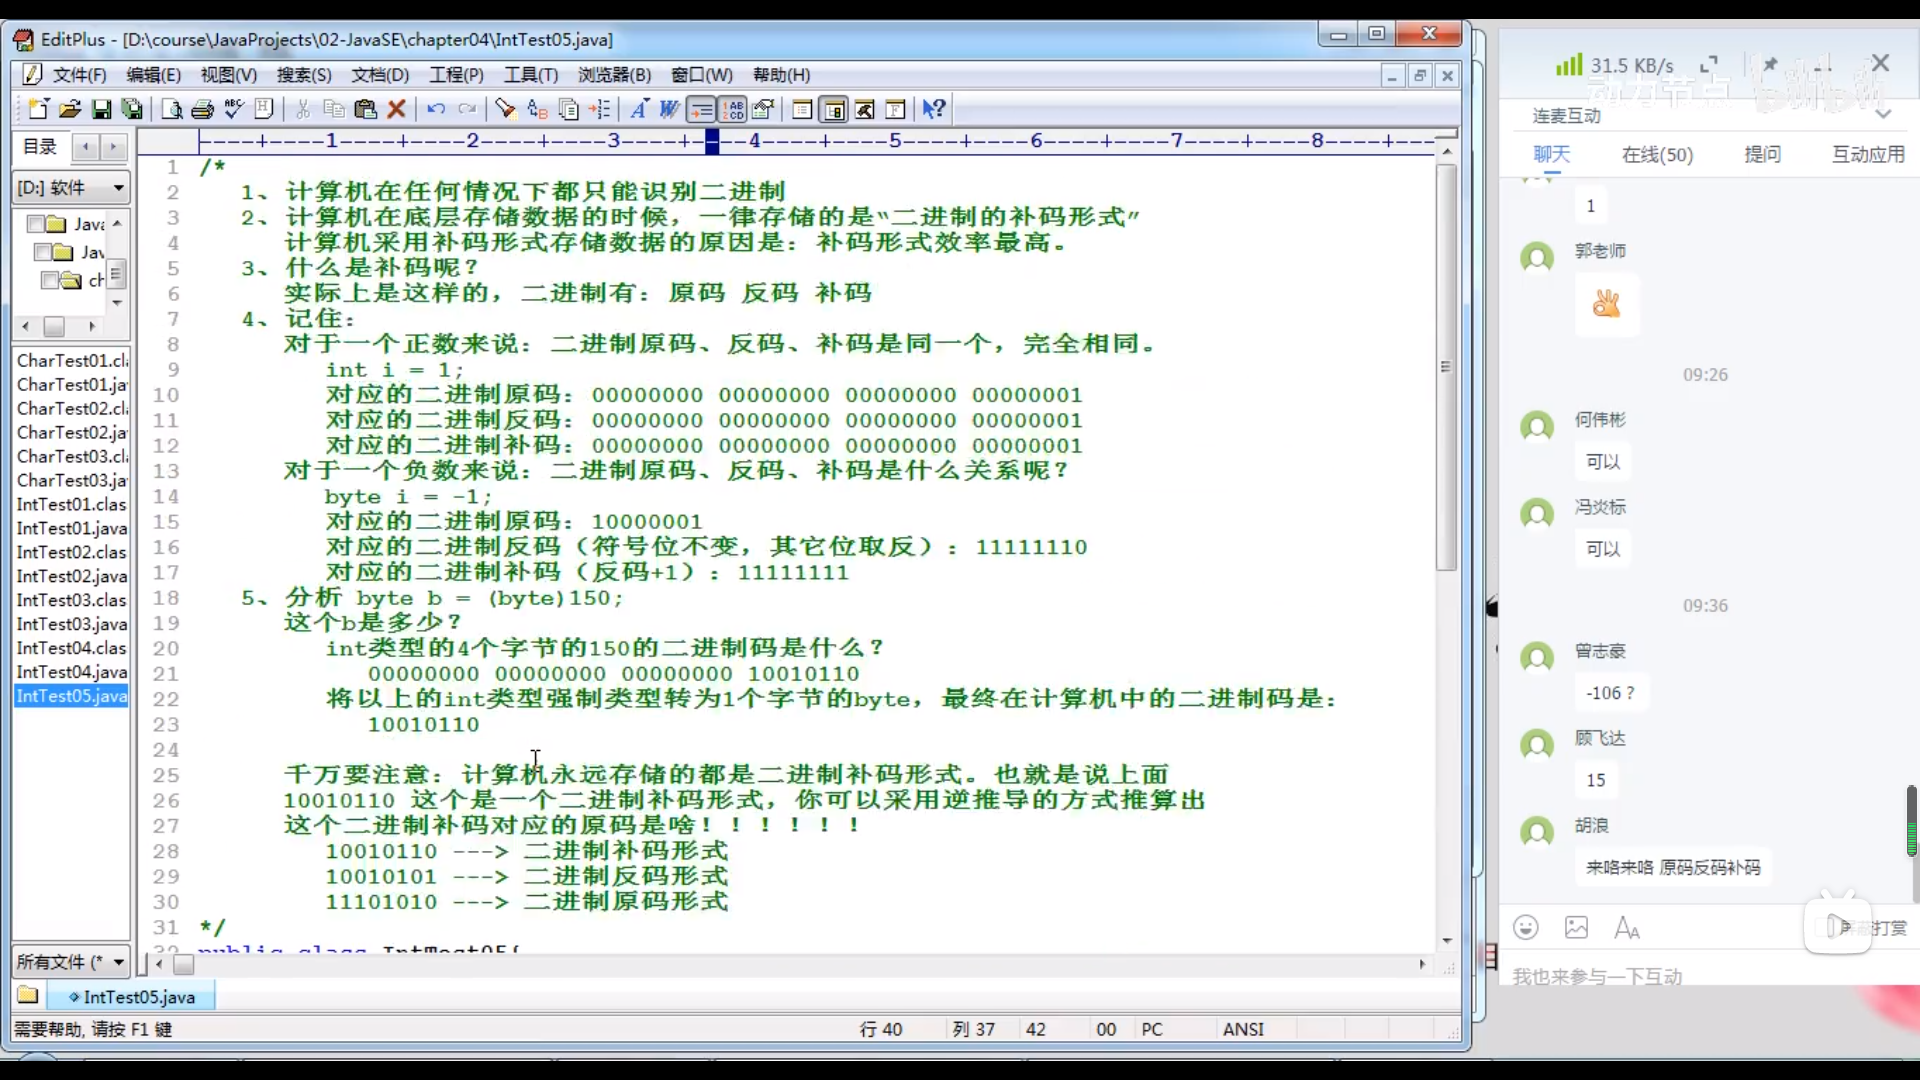Viewport: 1920px width, 1080px height.
Task: Click the 提问 tab link
Action: click(1762, 155)
